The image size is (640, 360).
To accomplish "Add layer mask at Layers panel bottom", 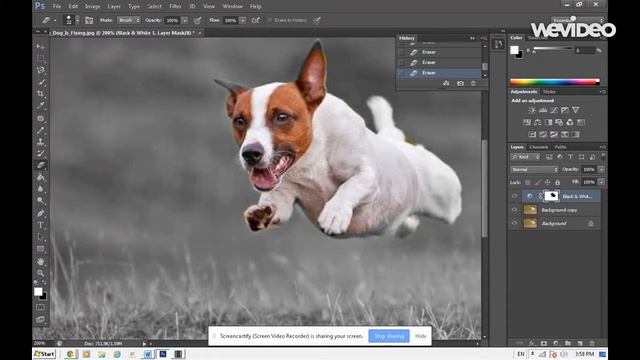I will click(544, 343).
